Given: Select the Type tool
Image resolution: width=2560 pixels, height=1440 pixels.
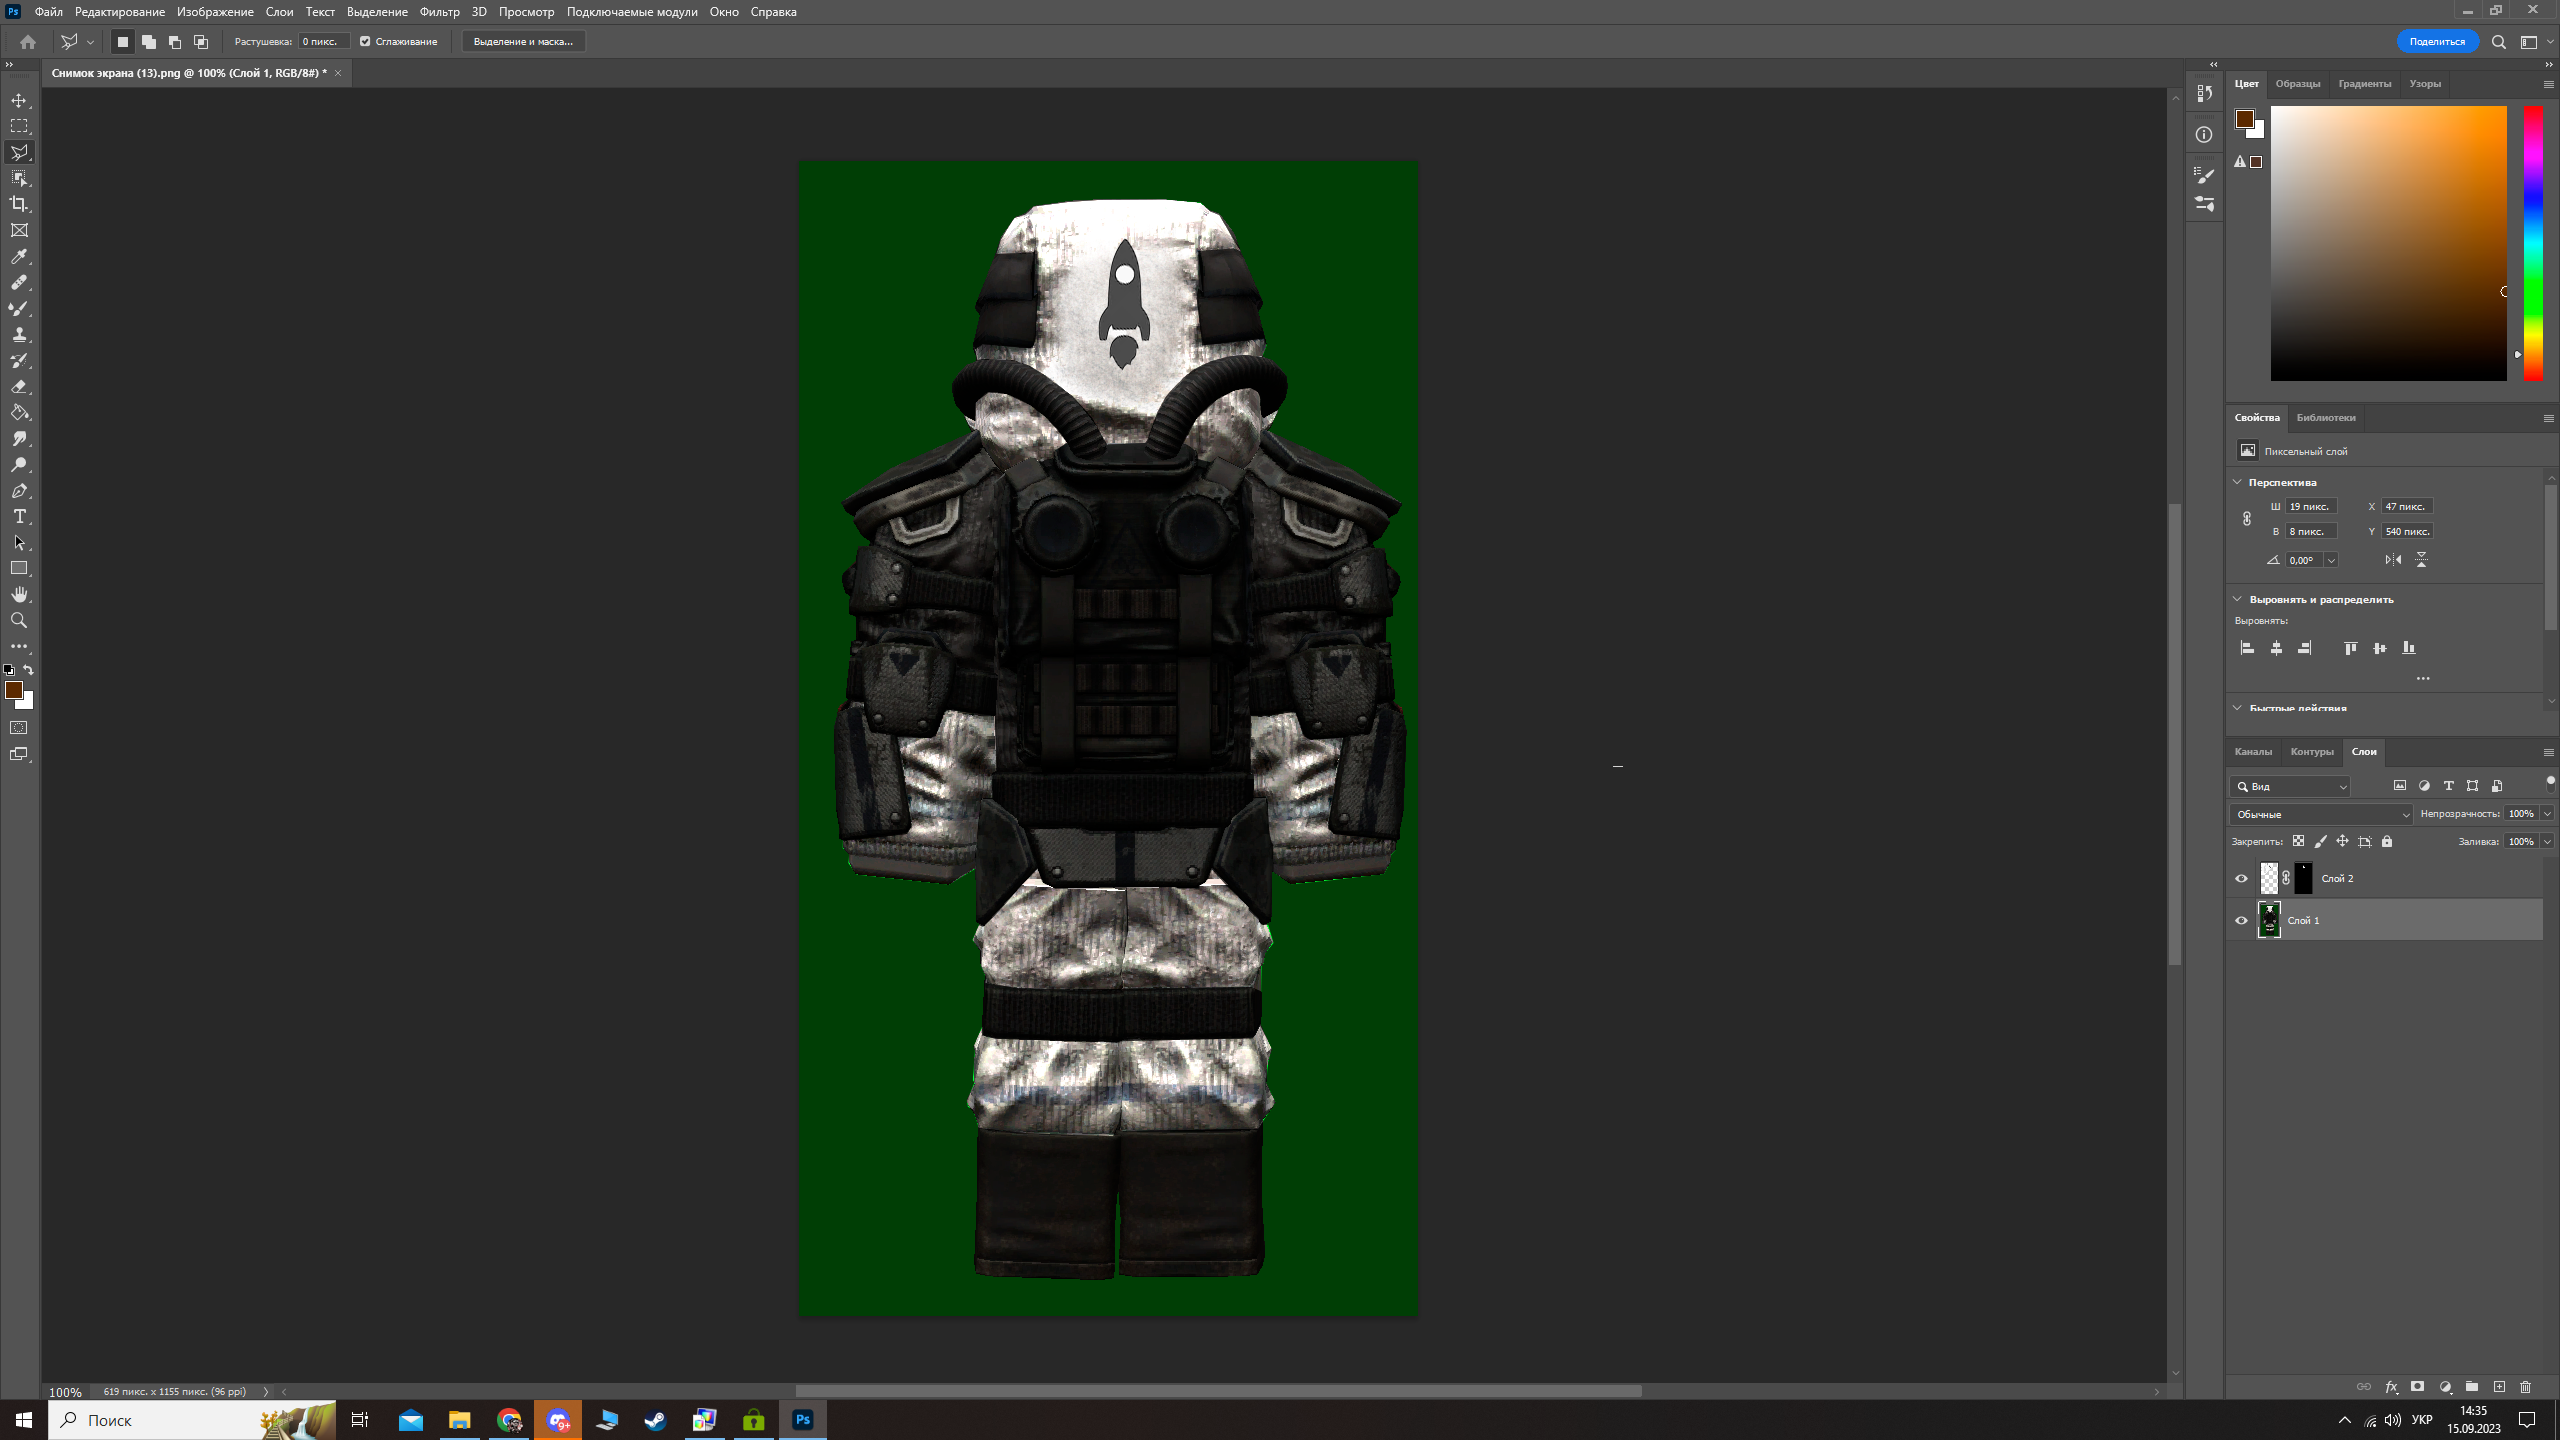Looking at the screenshot, I should [19, 517].
